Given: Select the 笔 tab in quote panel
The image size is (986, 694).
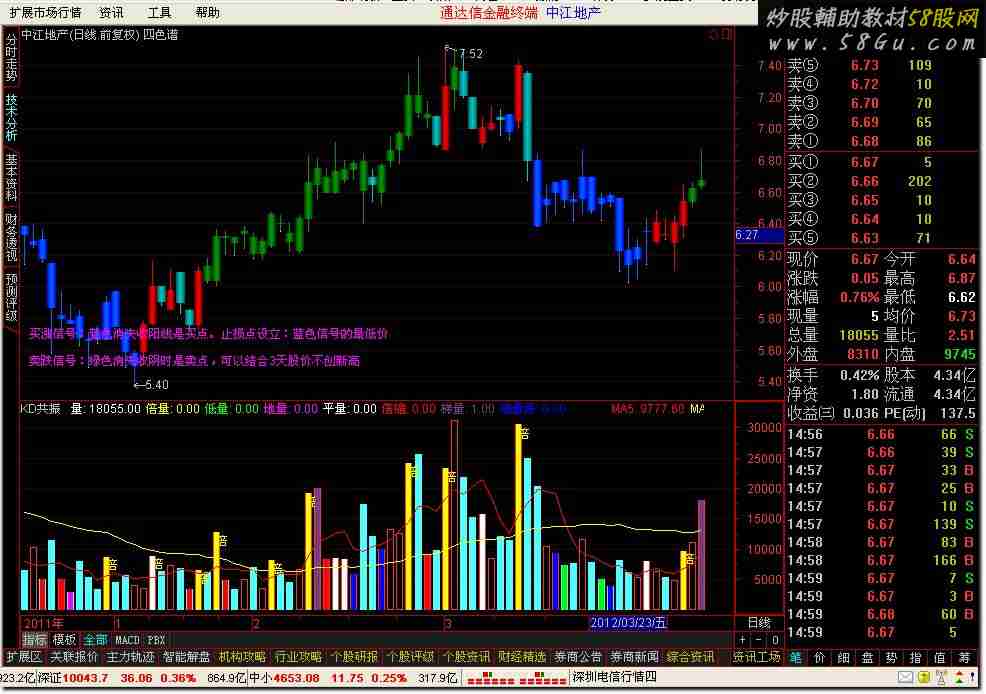Looking at the screenshot, I should click(x=796, y=658).
